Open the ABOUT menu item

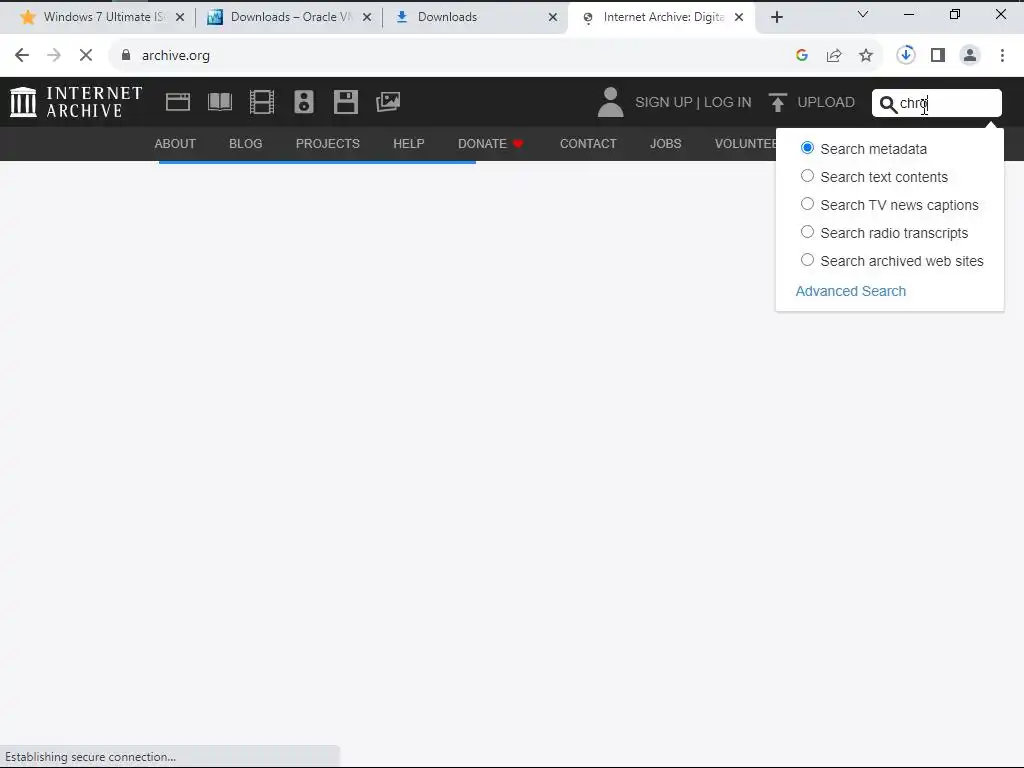(x=175, y=144)
